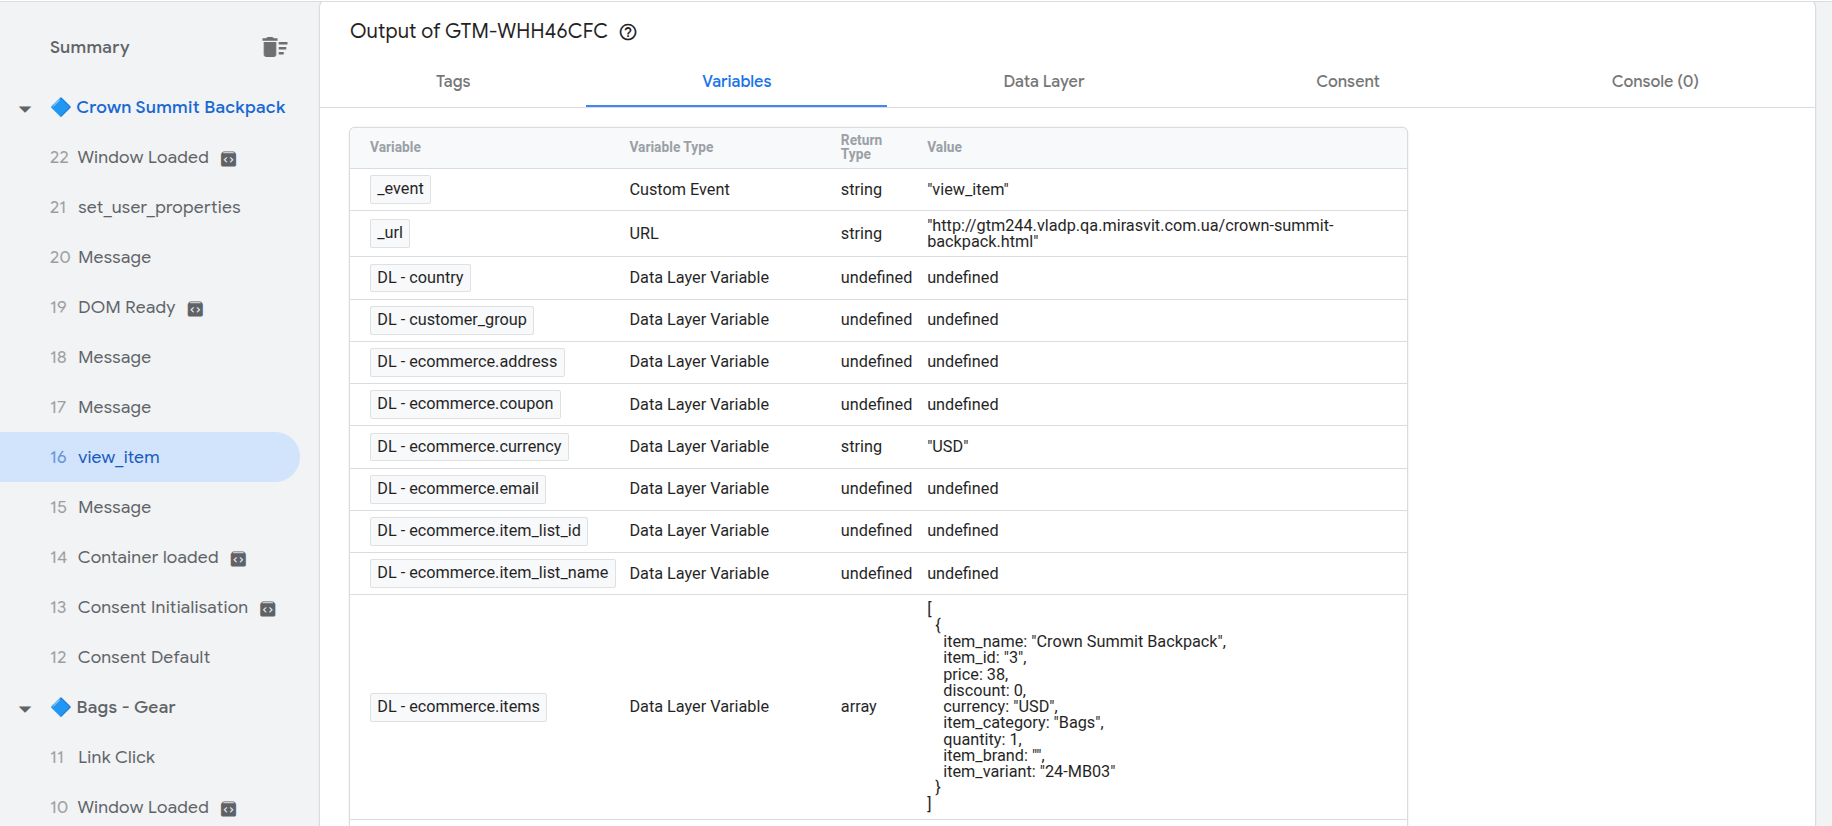Open help icon next to GTM-WHH46CFC
This screenshot has width=1832, height=826.
[x=628, y=32]
